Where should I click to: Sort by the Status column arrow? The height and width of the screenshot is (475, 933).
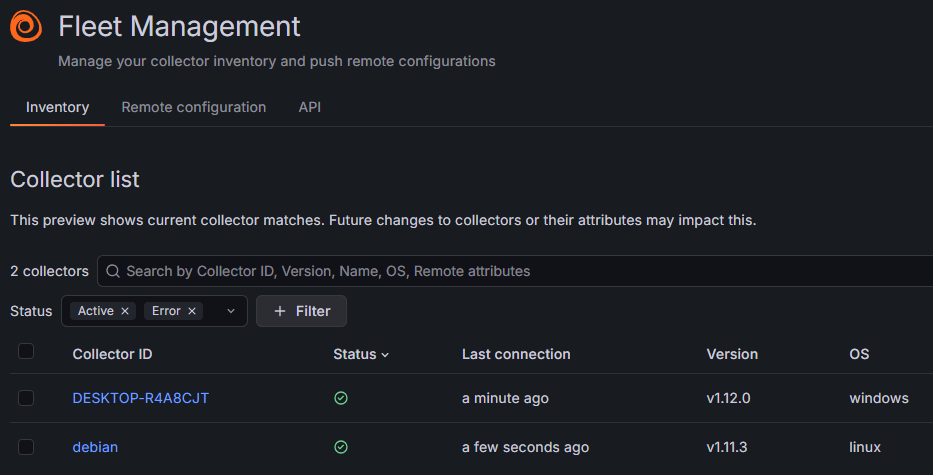click(x=385, y=355)
